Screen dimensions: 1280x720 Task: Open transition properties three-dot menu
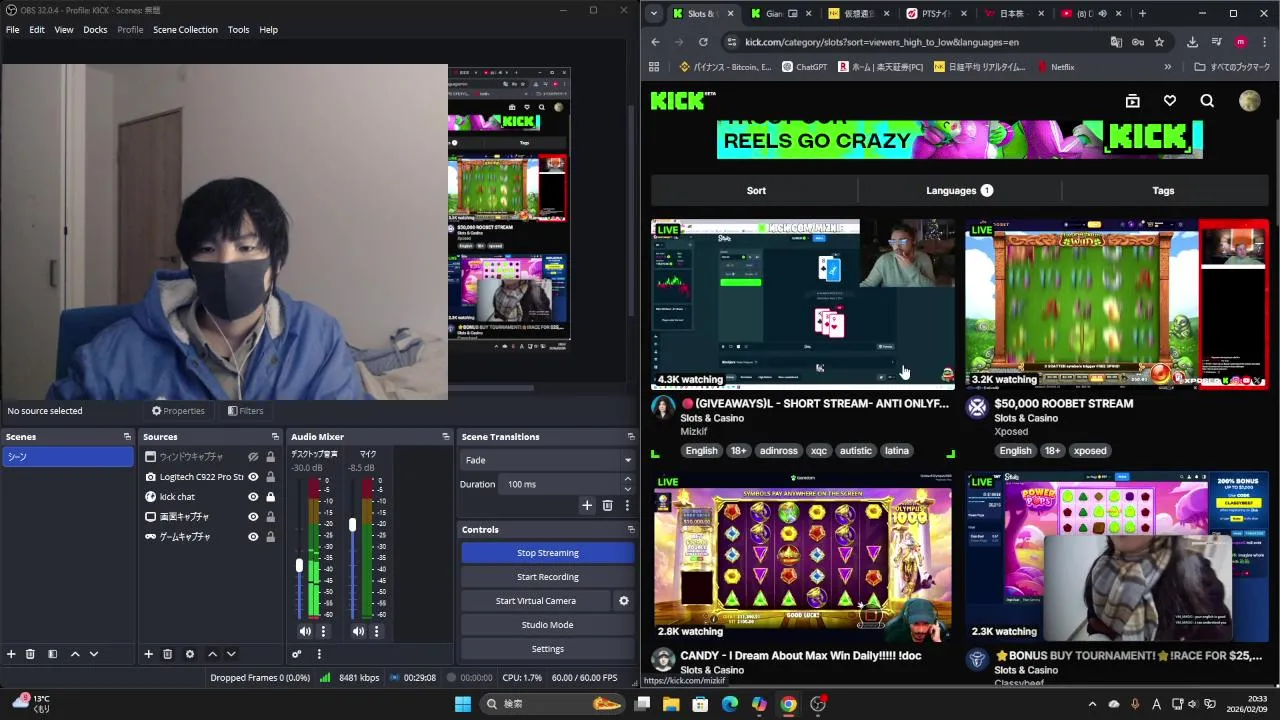coord(627,505)
